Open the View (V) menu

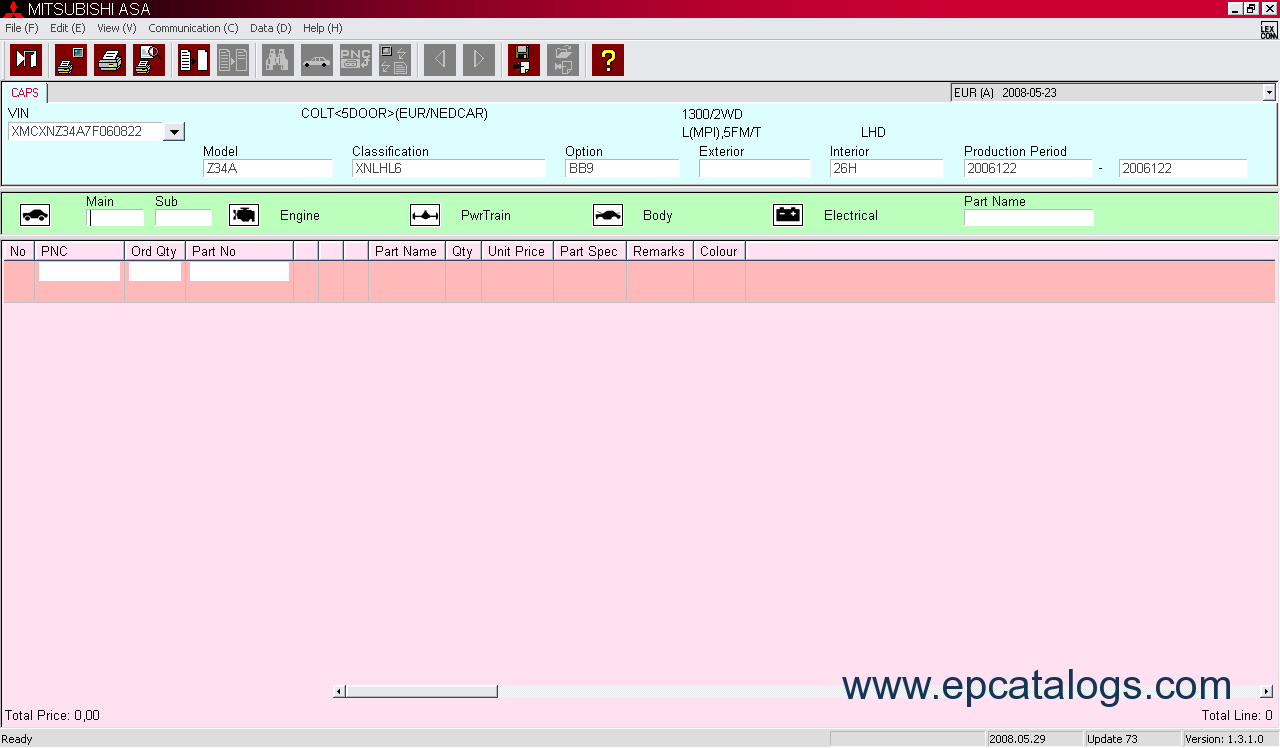117,28
